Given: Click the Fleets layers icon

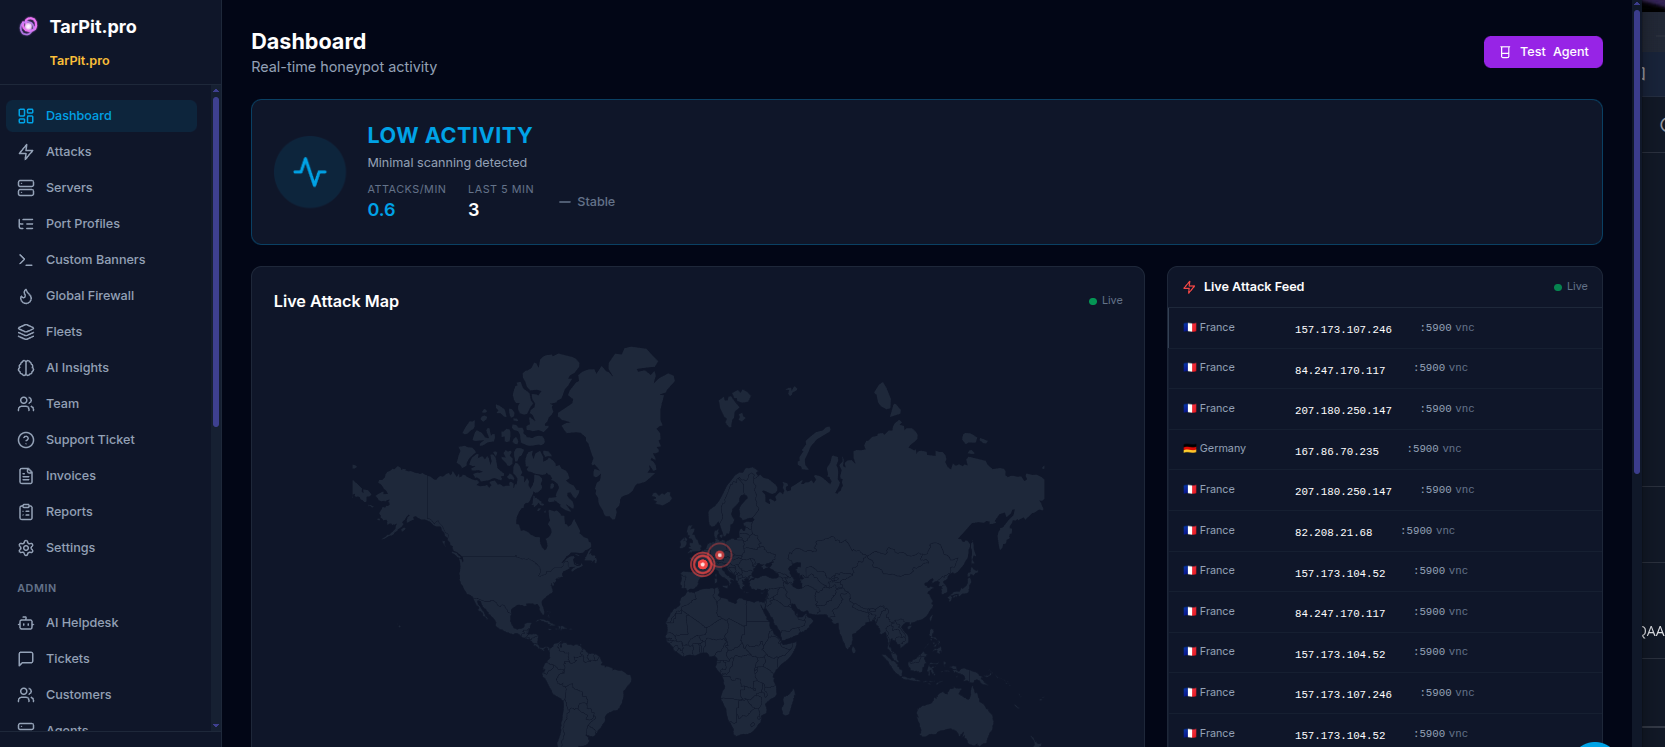Looking at the screenshot, I should pos(26,332).
